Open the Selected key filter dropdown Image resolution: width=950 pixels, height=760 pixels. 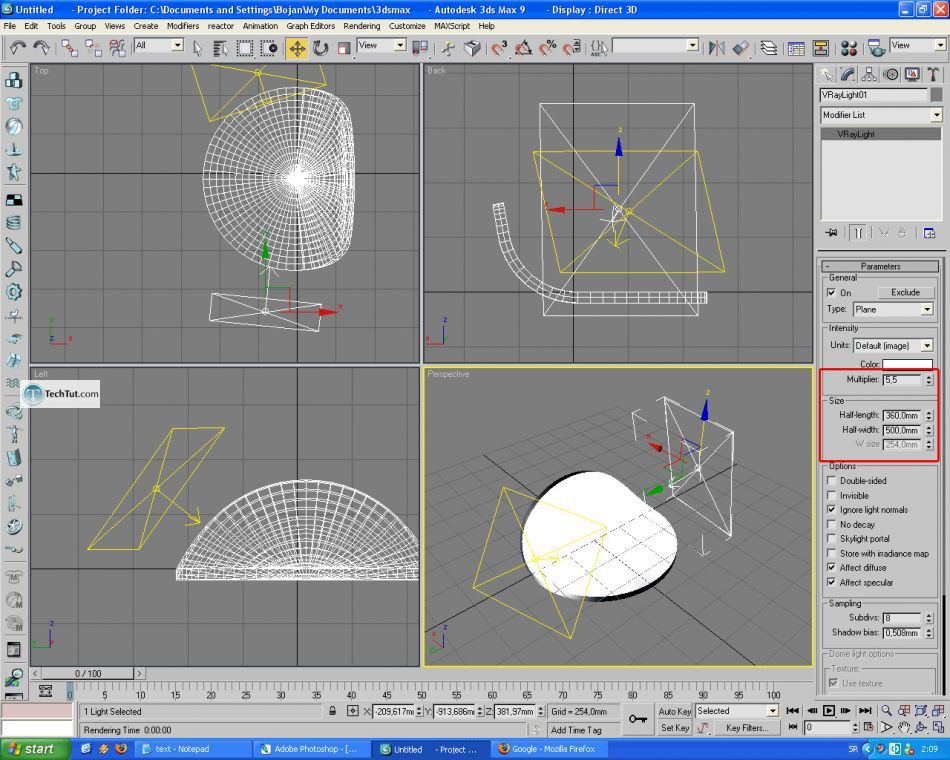(737, 711)
